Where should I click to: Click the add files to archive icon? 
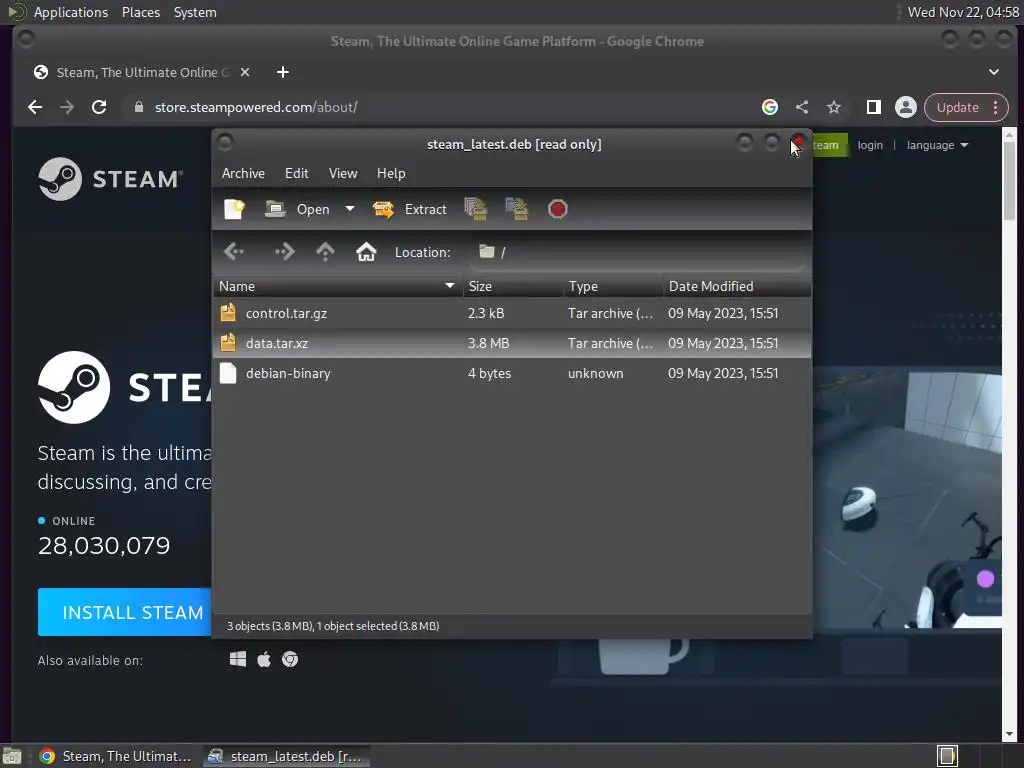pyautogui.click(x=476, y=209)
